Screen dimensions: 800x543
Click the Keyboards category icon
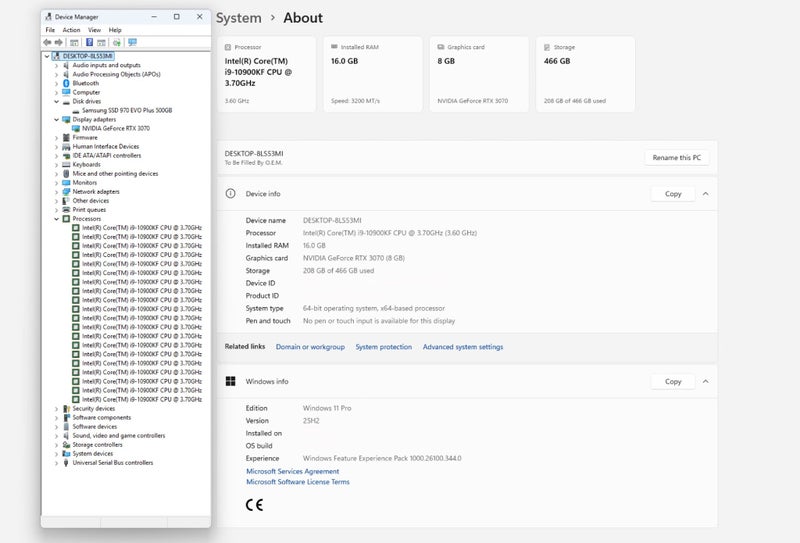point(66,164)
